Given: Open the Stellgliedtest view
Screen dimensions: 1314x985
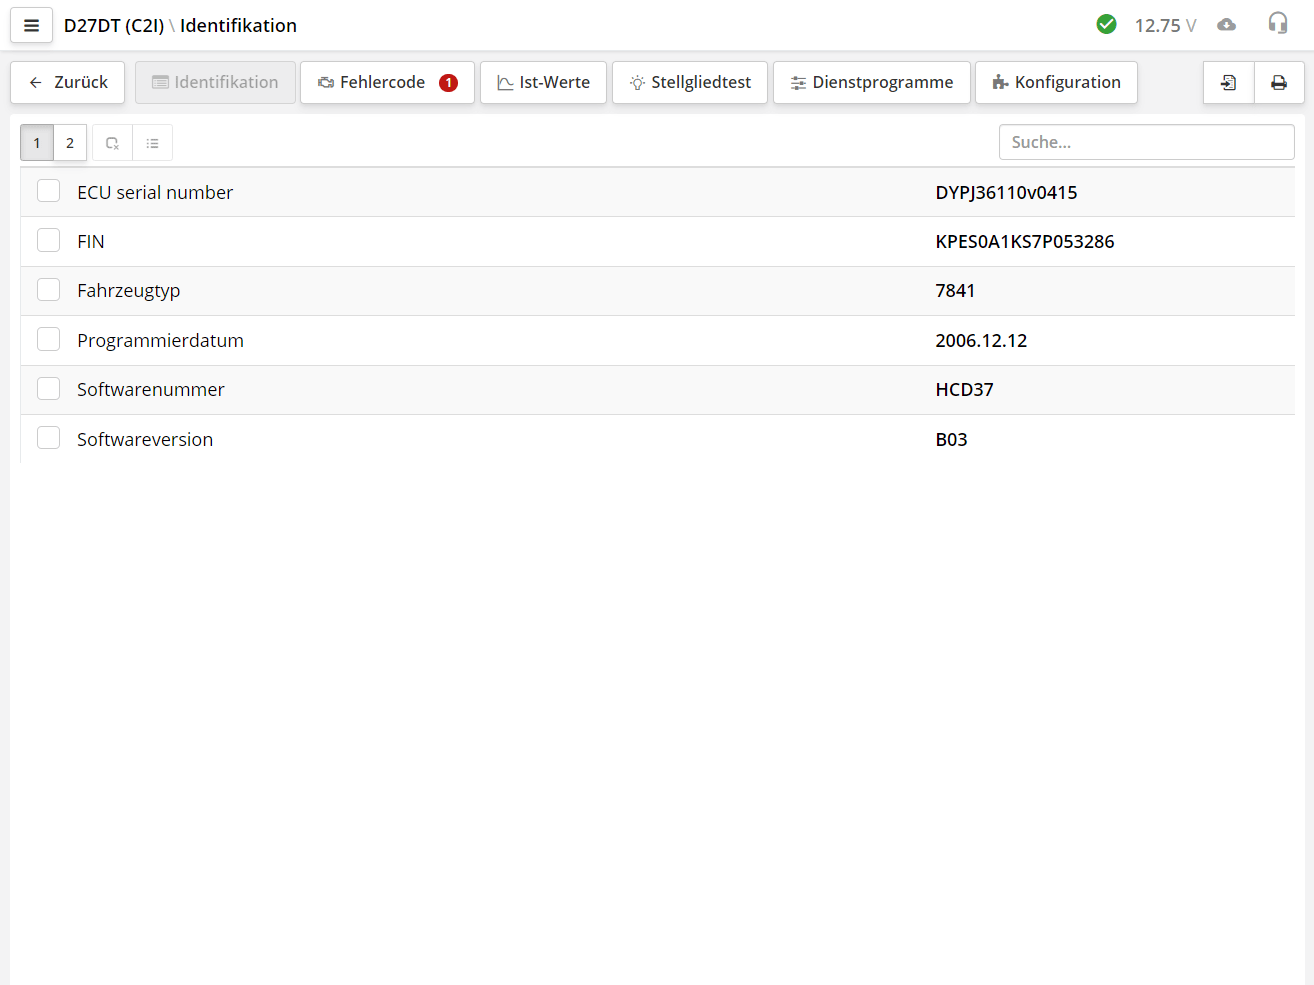Looking at the screenshot, I should pos(689,82).
